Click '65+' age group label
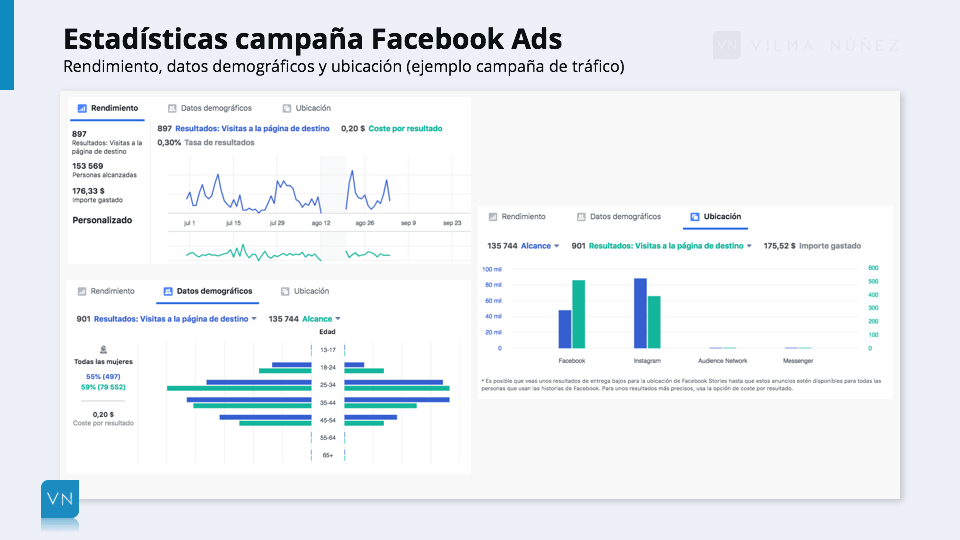 pyautogui.click(x=328, y=456)
